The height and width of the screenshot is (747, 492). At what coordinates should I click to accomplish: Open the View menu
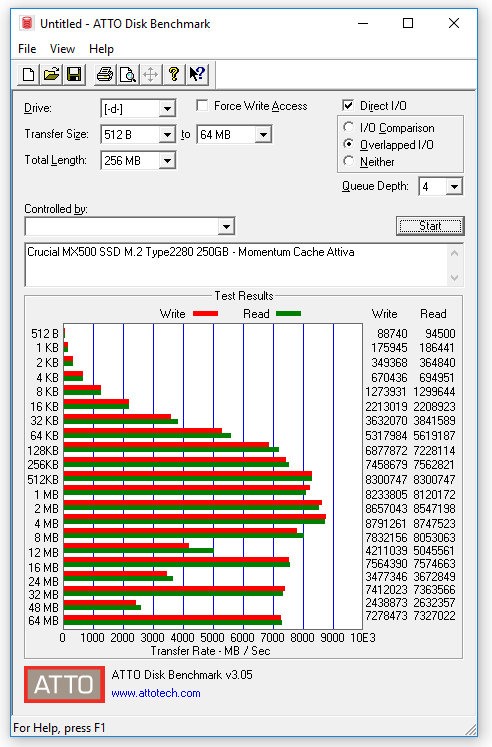click(x=62, y=49)
